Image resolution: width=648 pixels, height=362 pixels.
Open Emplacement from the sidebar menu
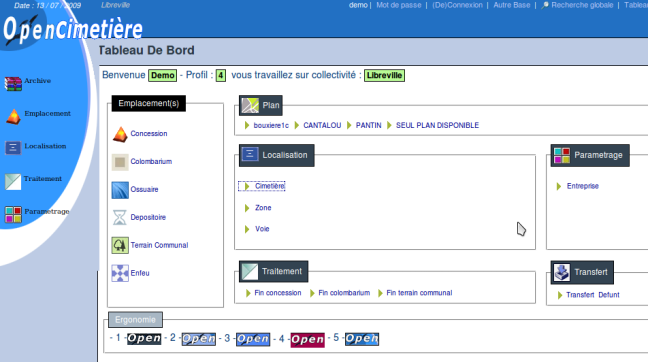48,114
